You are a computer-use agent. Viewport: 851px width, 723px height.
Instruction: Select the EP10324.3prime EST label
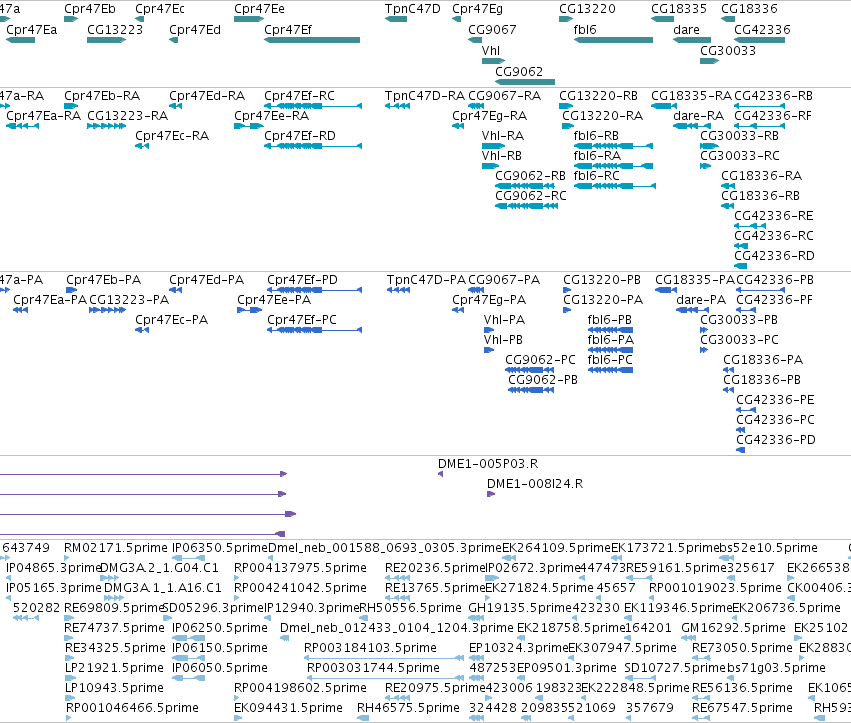(518, 648)
